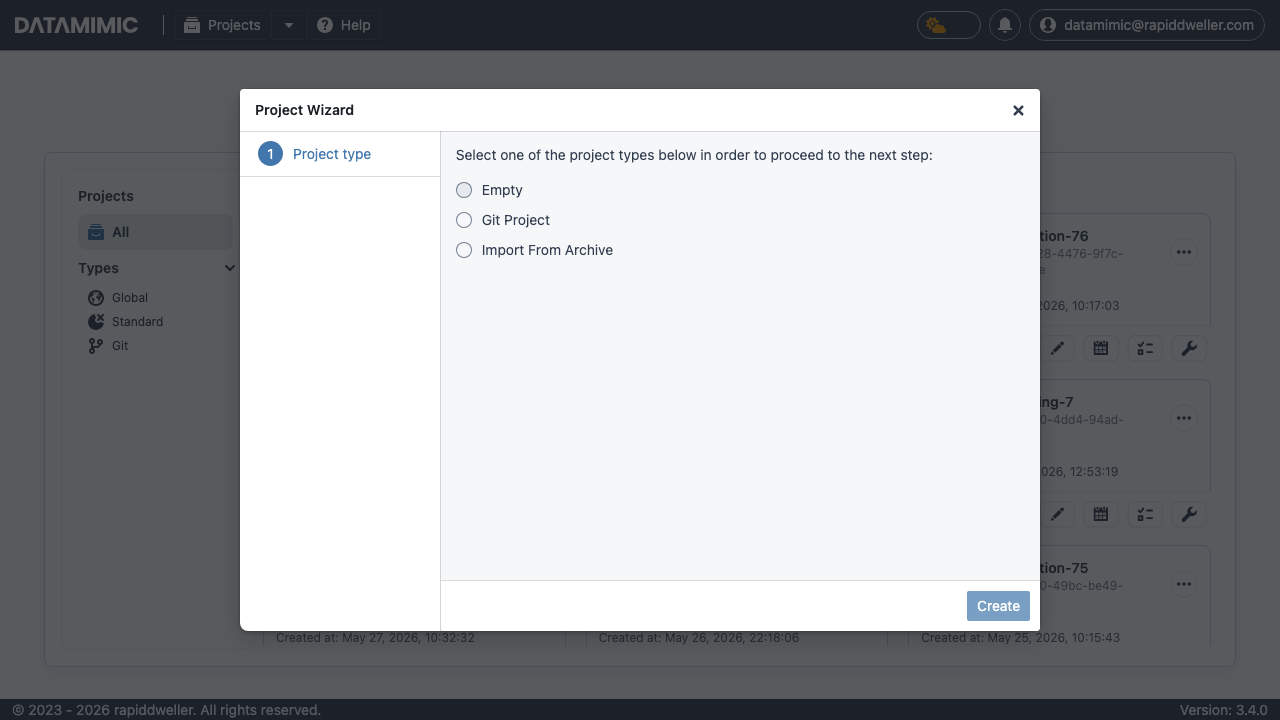Click the Git branch icon
The image size is (1280, 720).
coord(96,346)
